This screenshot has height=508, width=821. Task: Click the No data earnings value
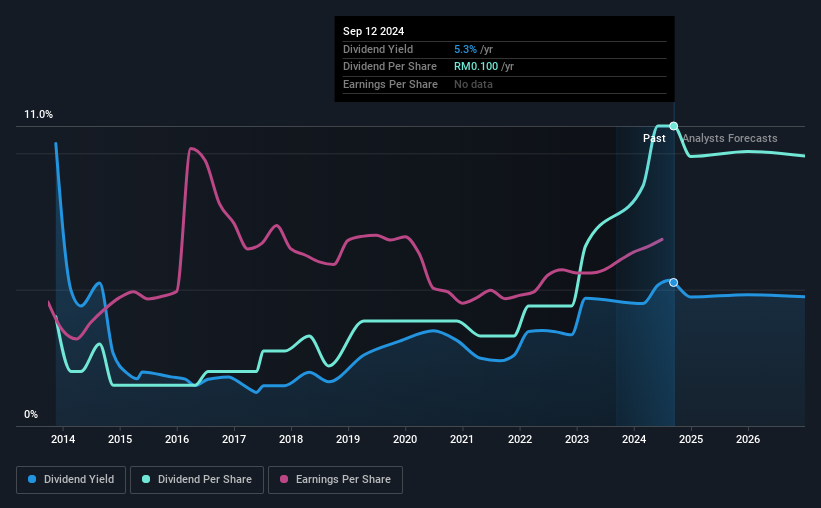tap(473, 84)
